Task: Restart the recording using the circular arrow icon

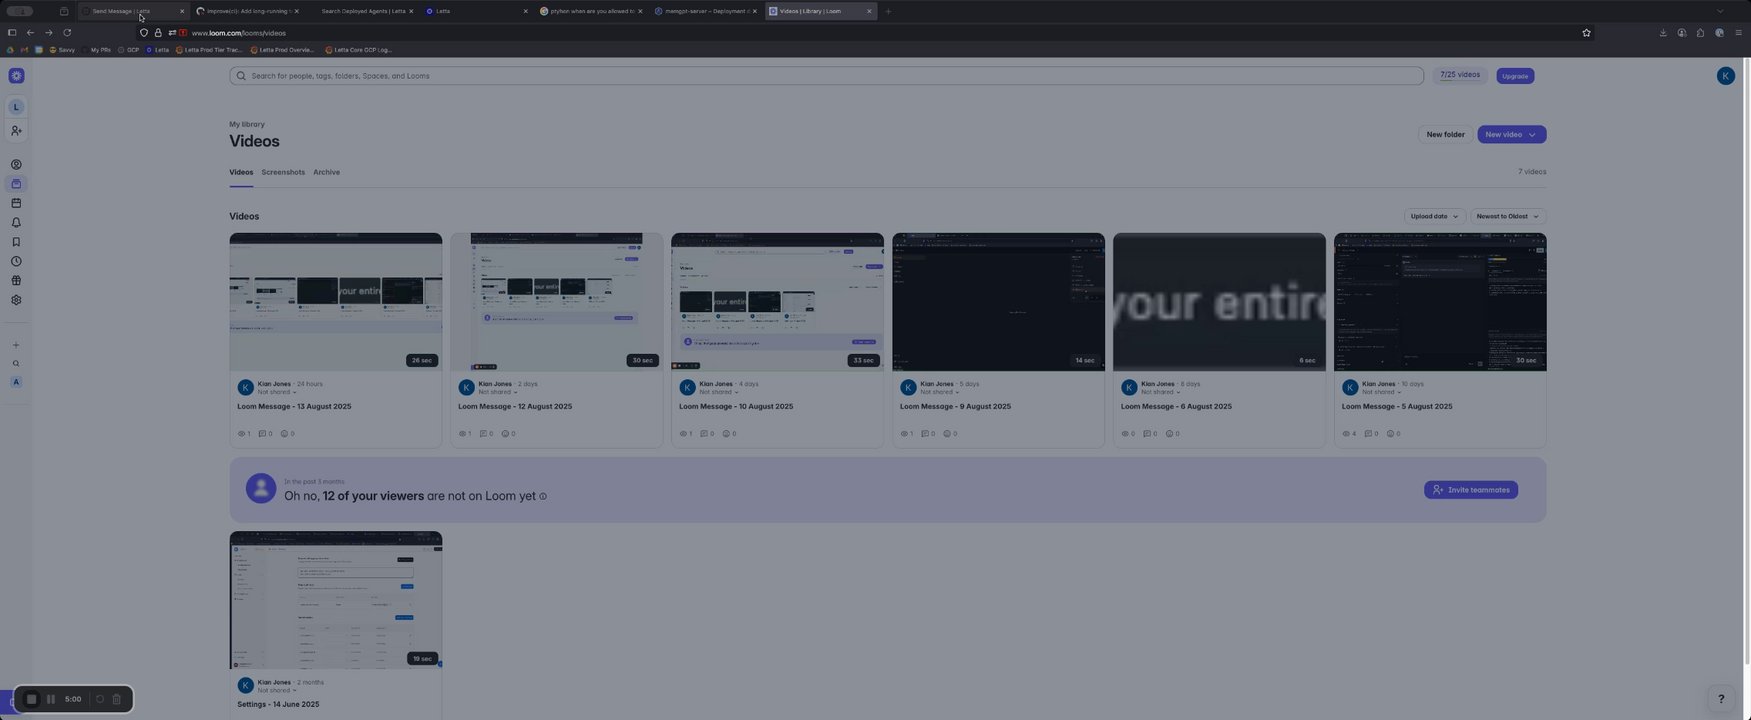Action: coord(99,699)
